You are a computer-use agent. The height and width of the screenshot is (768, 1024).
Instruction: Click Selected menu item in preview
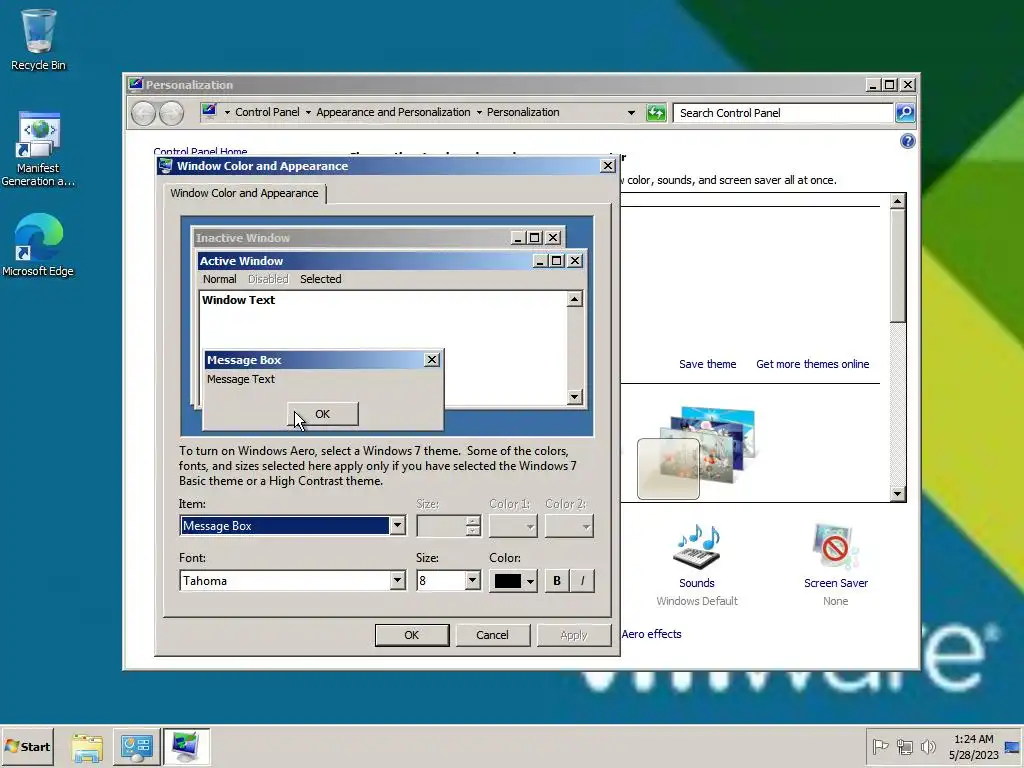pyautogui.click(x=321, y=280)
